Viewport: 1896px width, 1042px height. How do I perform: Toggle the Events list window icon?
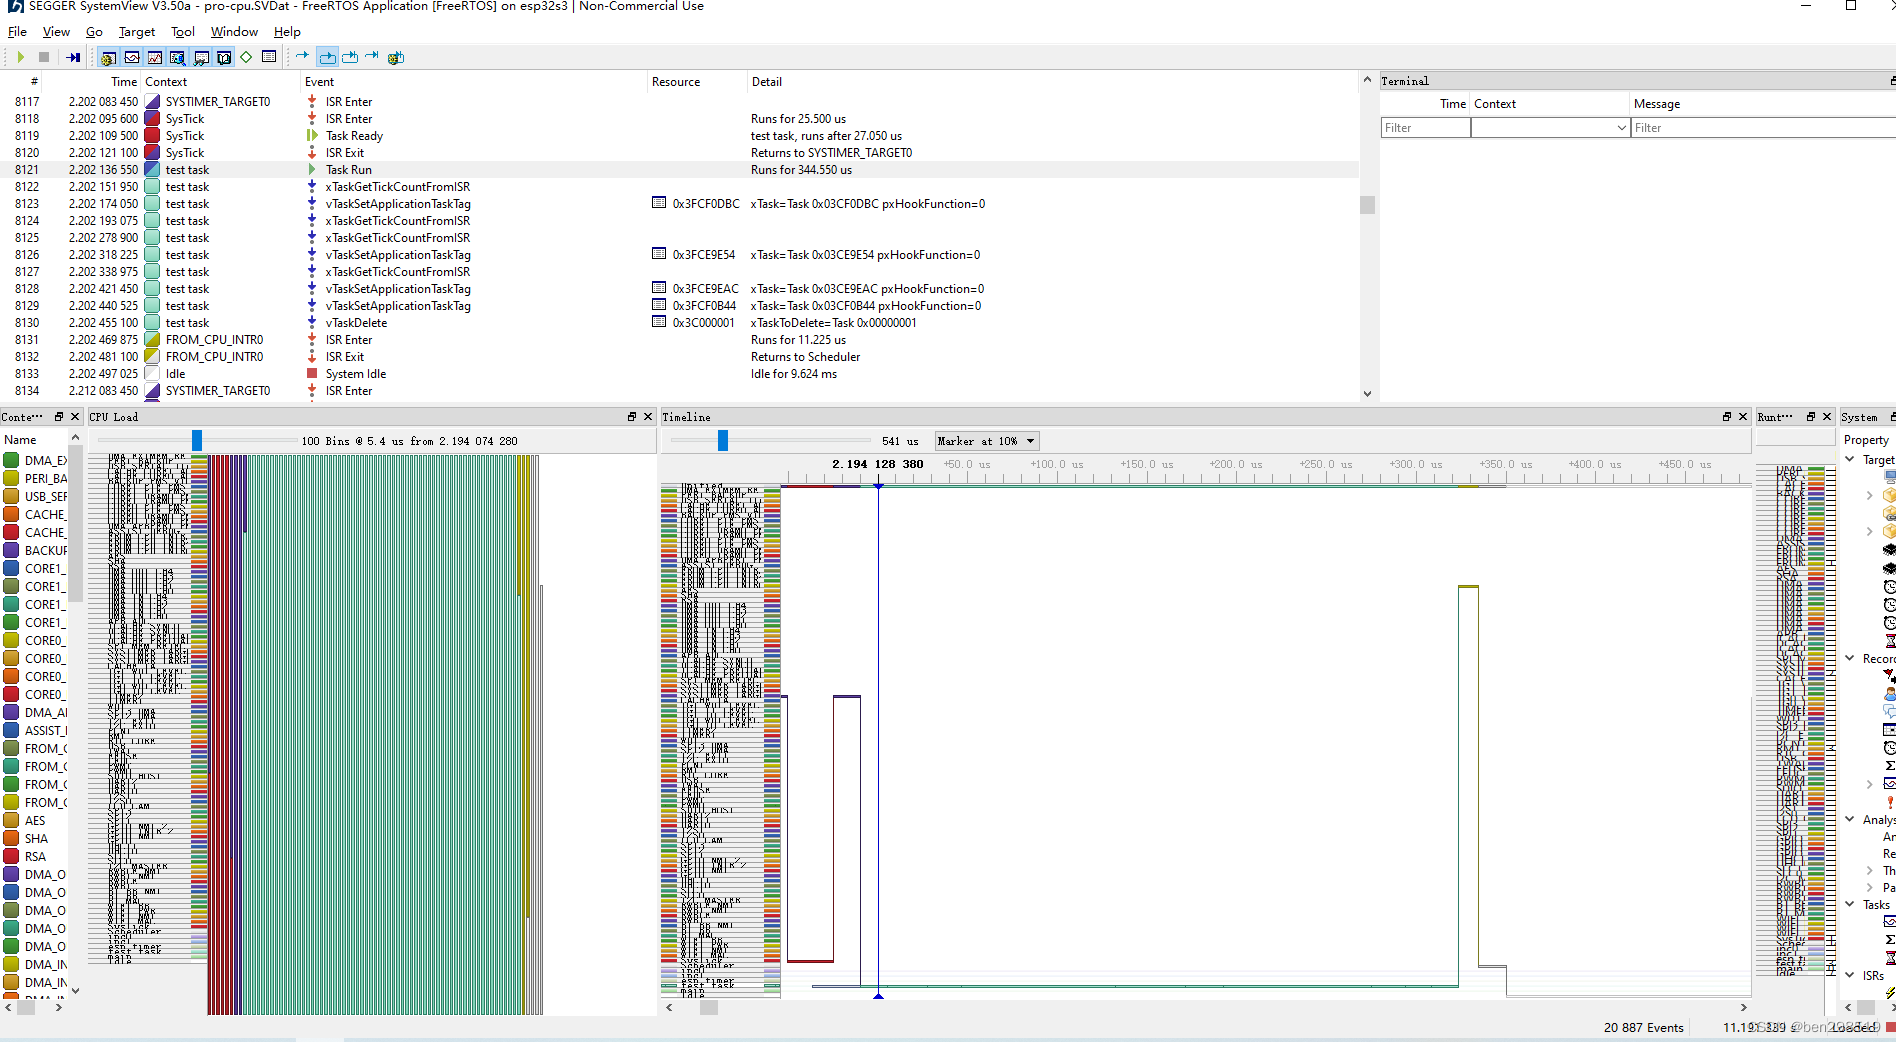[x=109, y=57]
